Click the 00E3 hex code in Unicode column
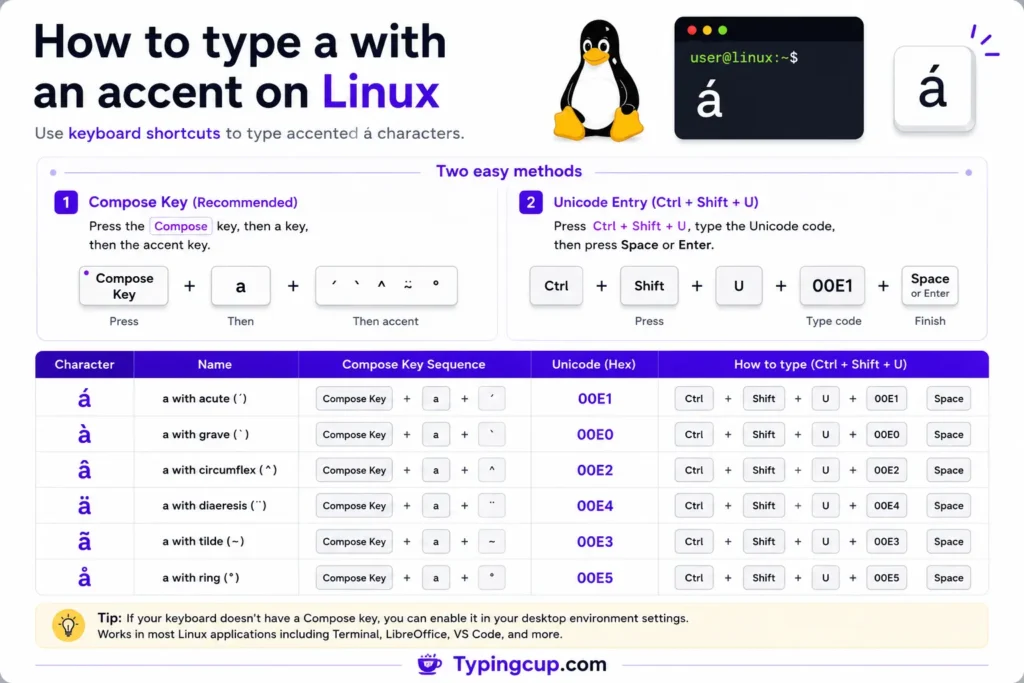 point(595,542)
